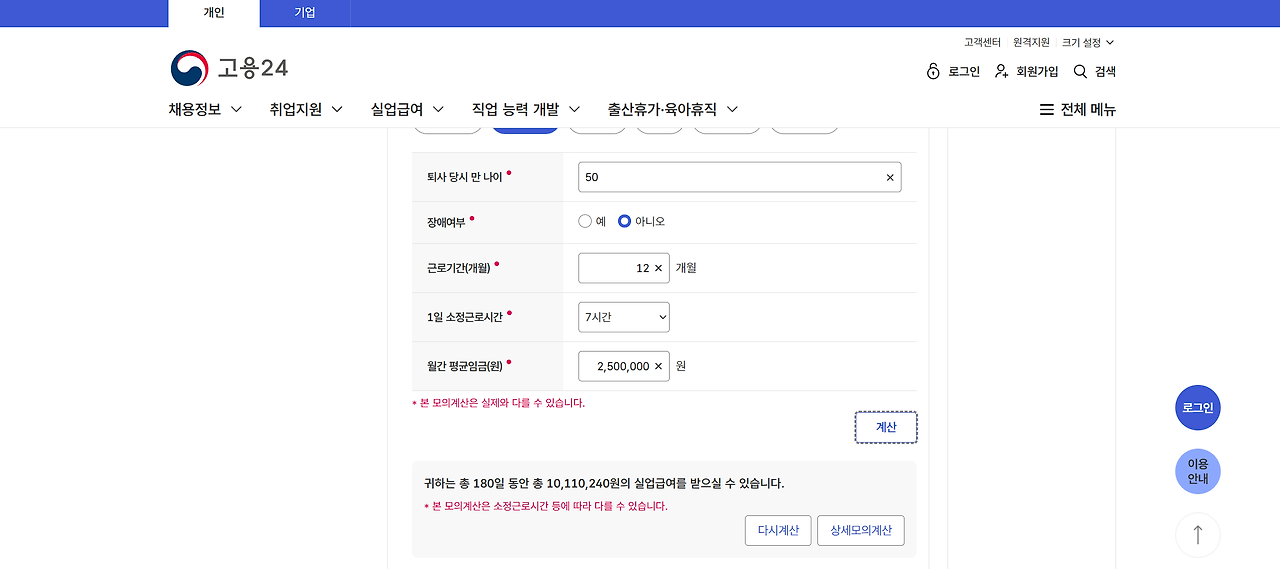Image resolution: width=1280 pixels, height=569 pixels.
Task: Click the 고용24 logo icon
Action: point(189,68)
